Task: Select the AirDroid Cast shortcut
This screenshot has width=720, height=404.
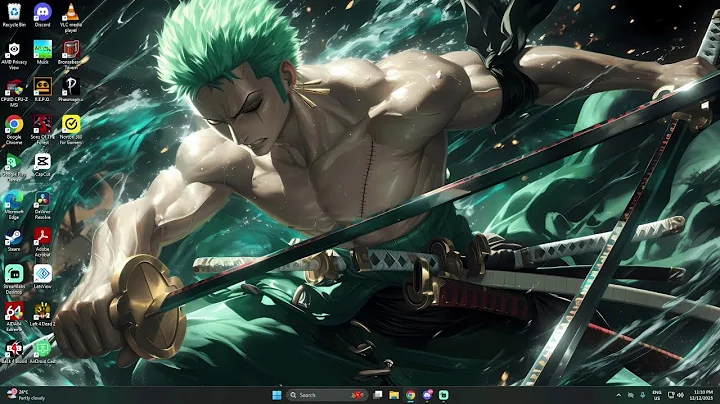Action: [x=42, y=353]
